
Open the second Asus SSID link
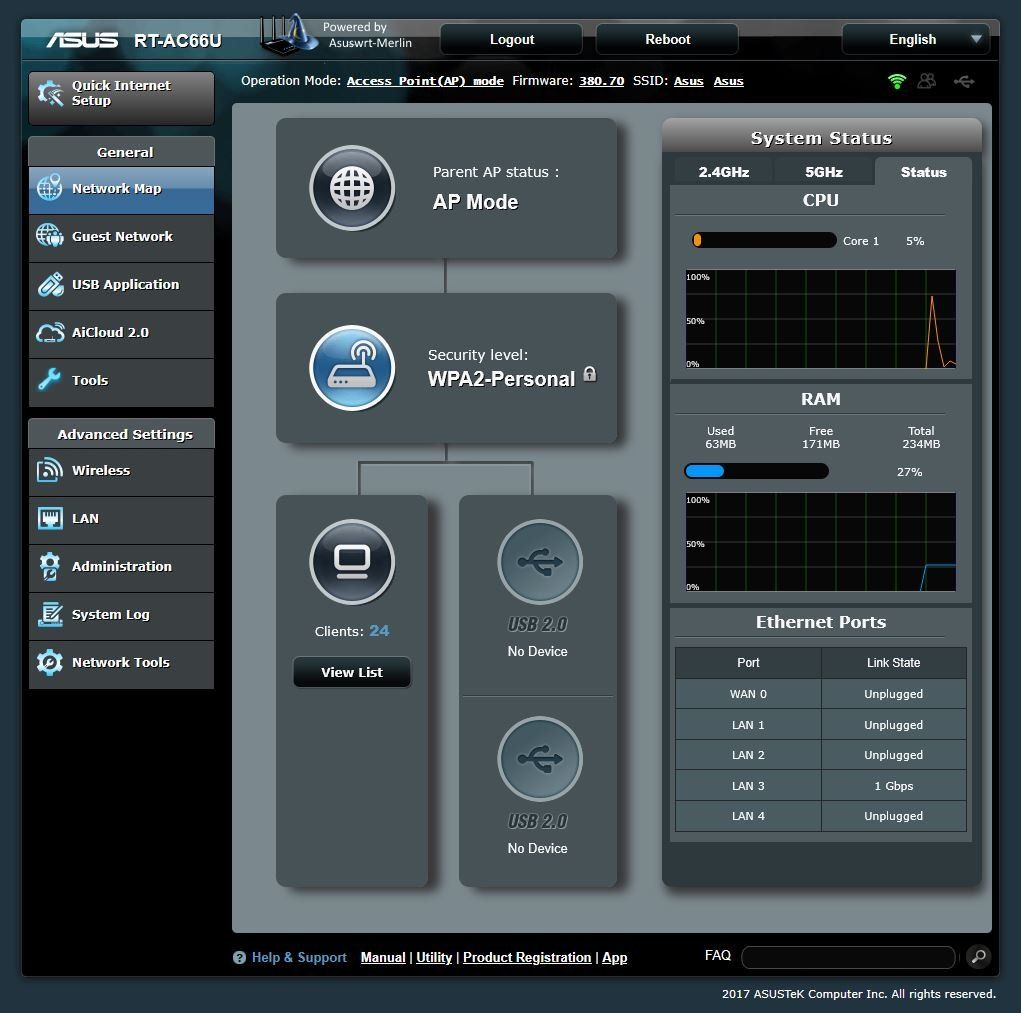coord(728,81)
